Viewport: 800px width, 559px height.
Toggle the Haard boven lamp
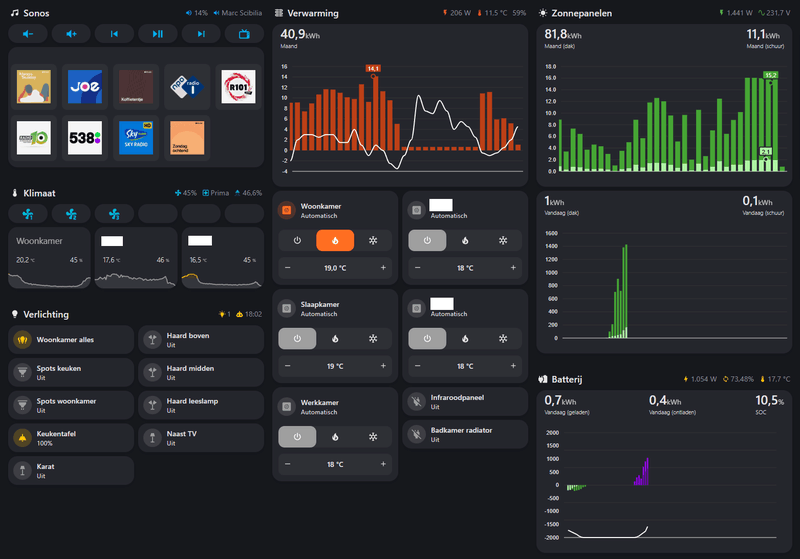coord(201,340)
